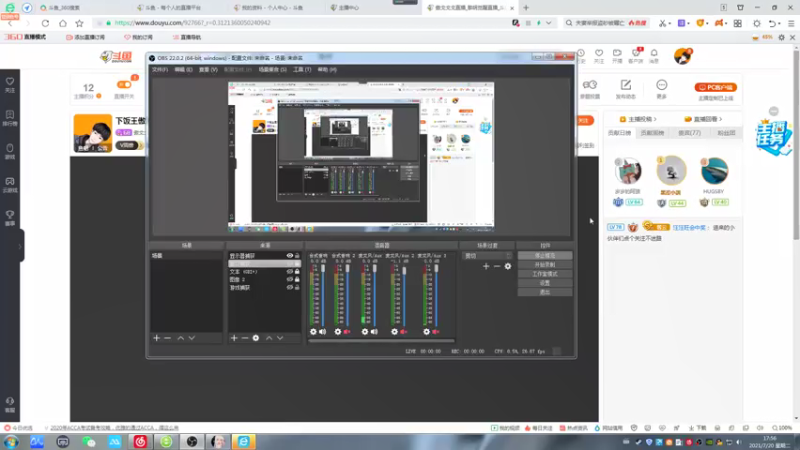The height and width of the screenshot is (450, 800).
Task: Open OBS 设置 button
Action: 545,283
